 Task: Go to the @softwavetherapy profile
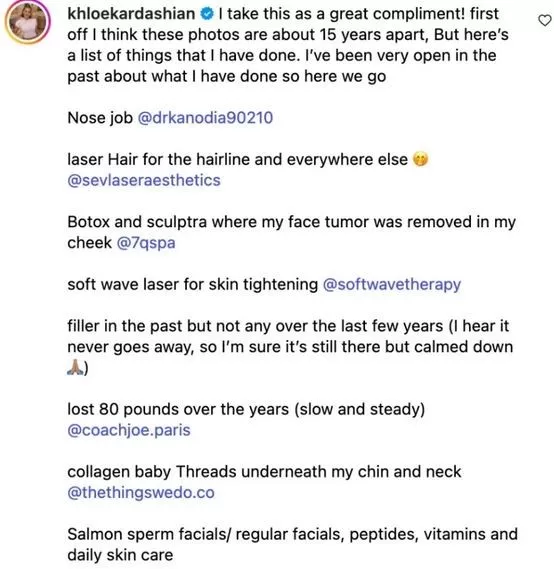[392, 284]
